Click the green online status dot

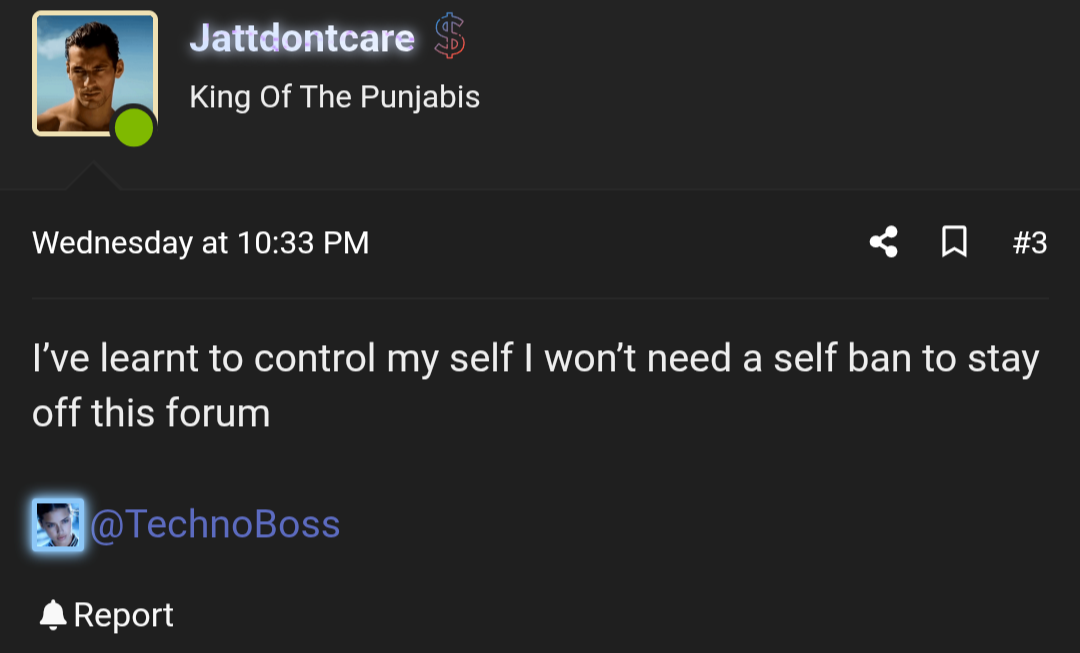point(134,128)
